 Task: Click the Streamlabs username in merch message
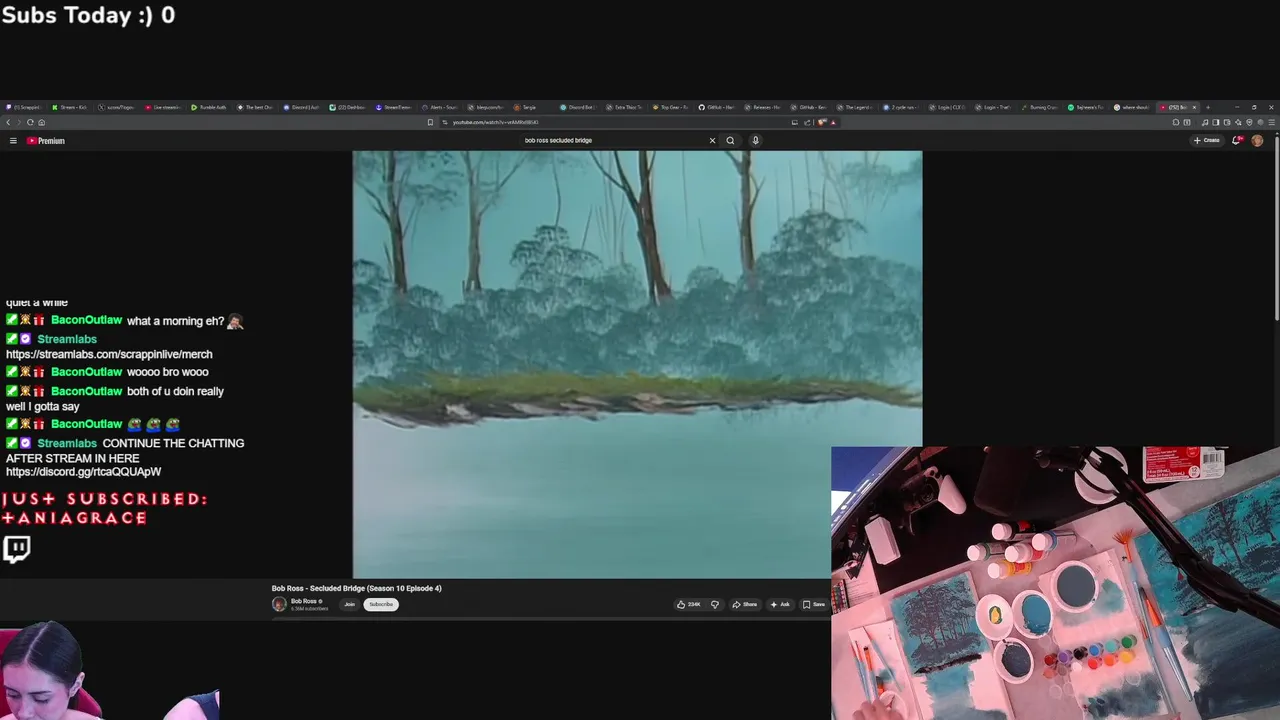[67, 339]
